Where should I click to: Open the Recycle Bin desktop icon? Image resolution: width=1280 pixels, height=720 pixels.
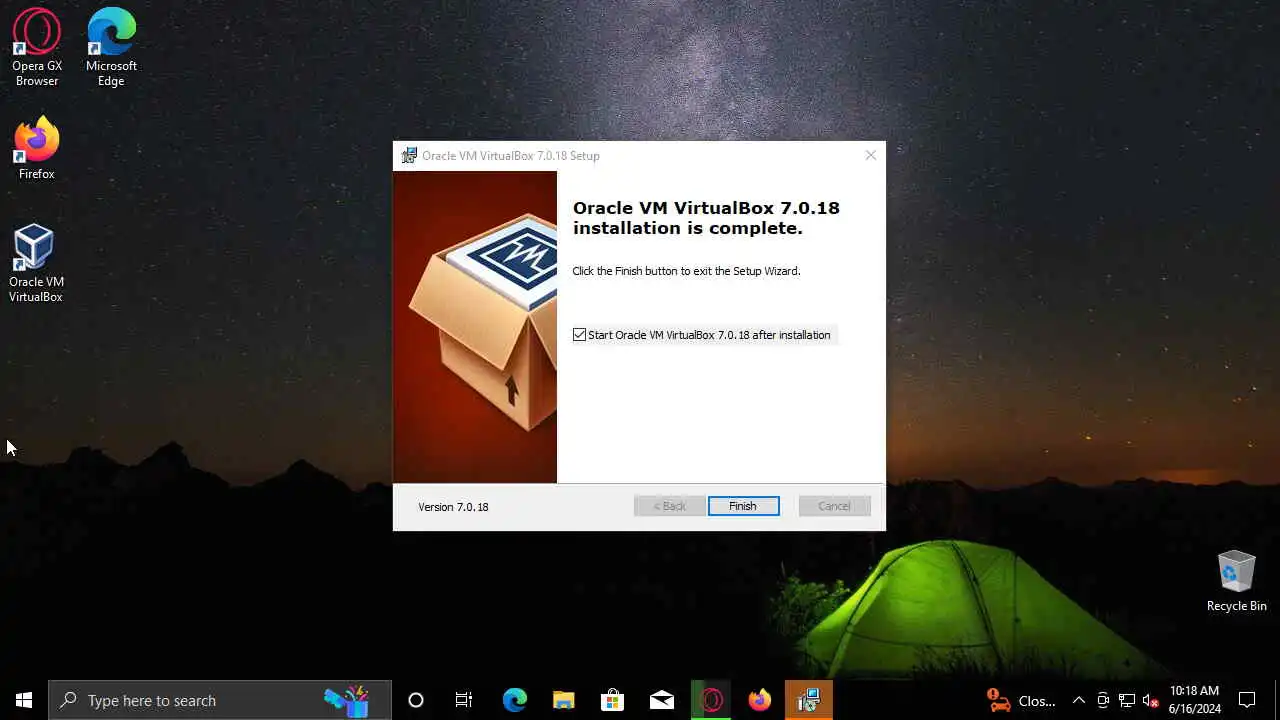tap(1236, 581)
